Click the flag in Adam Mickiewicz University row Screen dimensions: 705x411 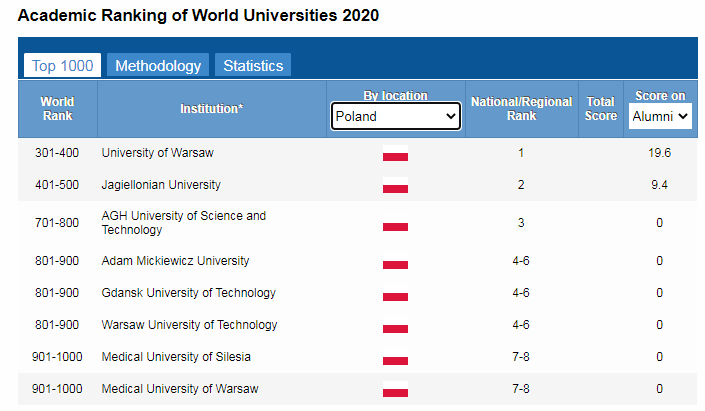point(395,261)
